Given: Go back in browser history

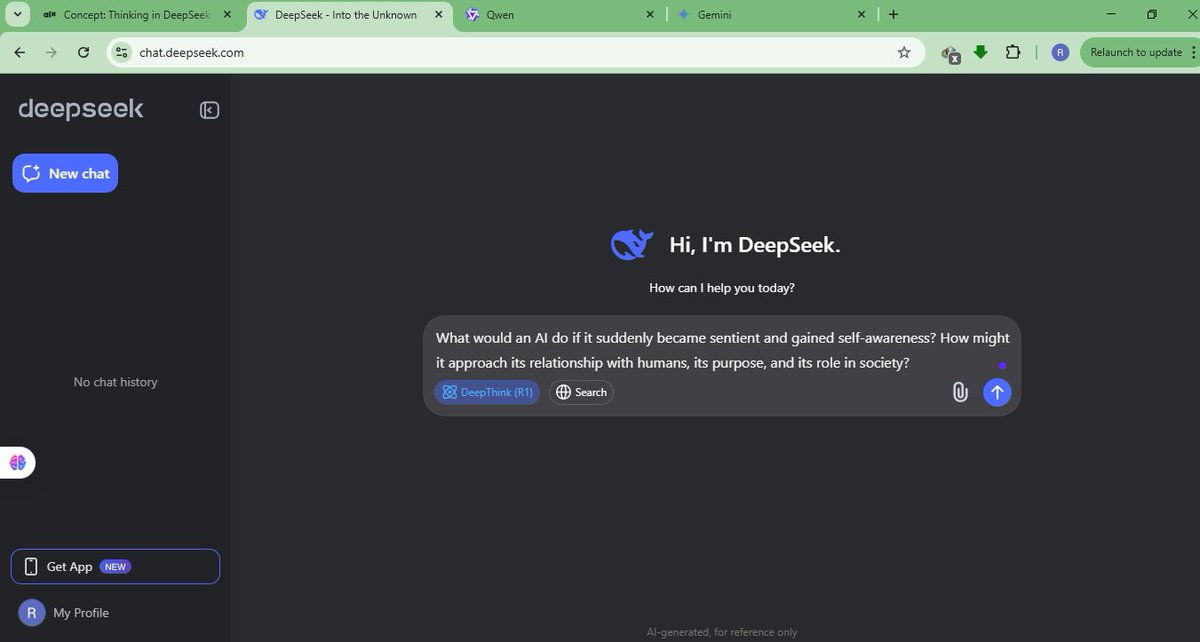Looking at the screenshot, I should (x=19, y=52).
